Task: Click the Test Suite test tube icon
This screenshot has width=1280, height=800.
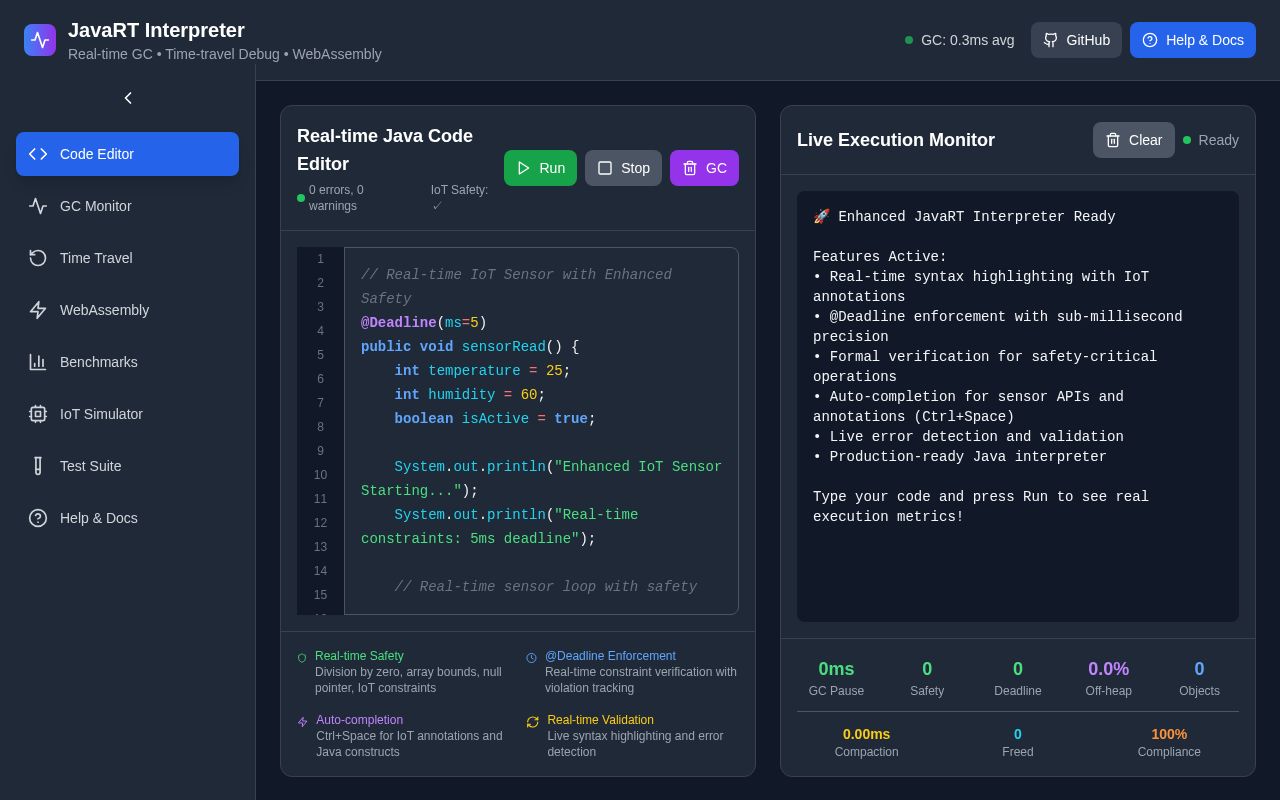Action: click(x=38, y=466)
